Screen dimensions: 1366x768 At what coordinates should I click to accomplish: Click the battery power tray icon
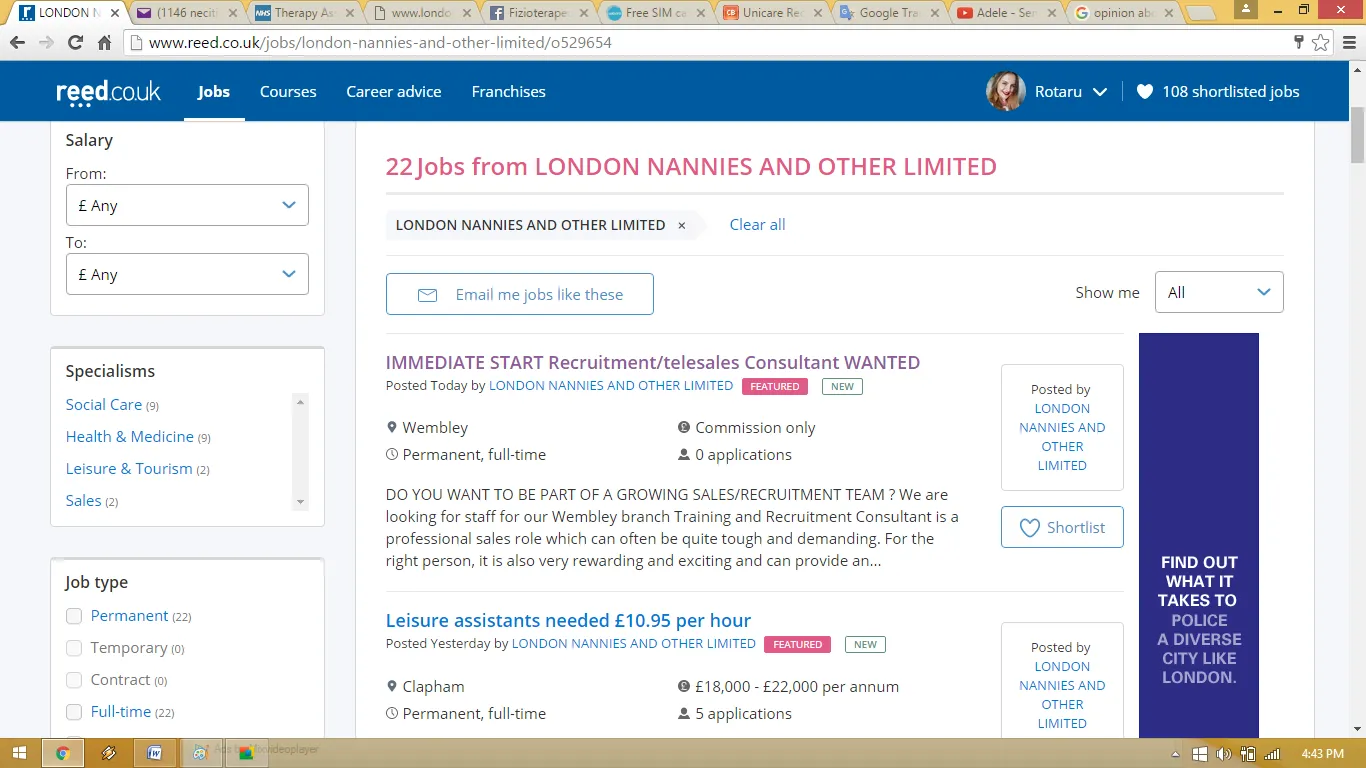click(x=1248, y=753)
